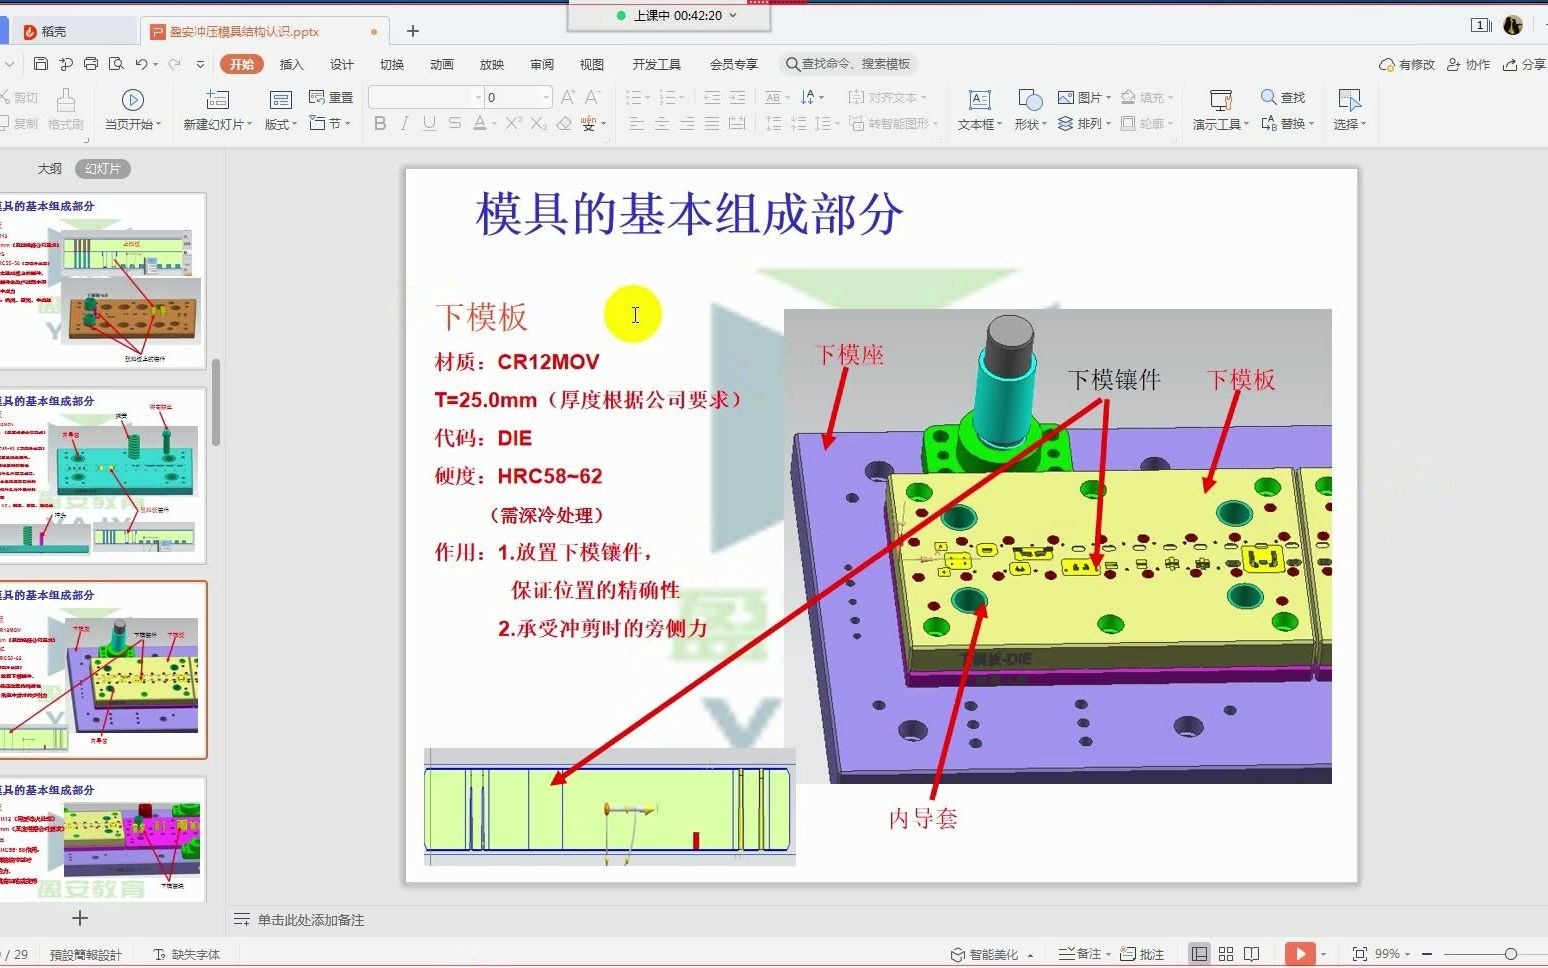1548x968 pixels.
Task: Toggle underline formatting
Action: pos(429,123)
